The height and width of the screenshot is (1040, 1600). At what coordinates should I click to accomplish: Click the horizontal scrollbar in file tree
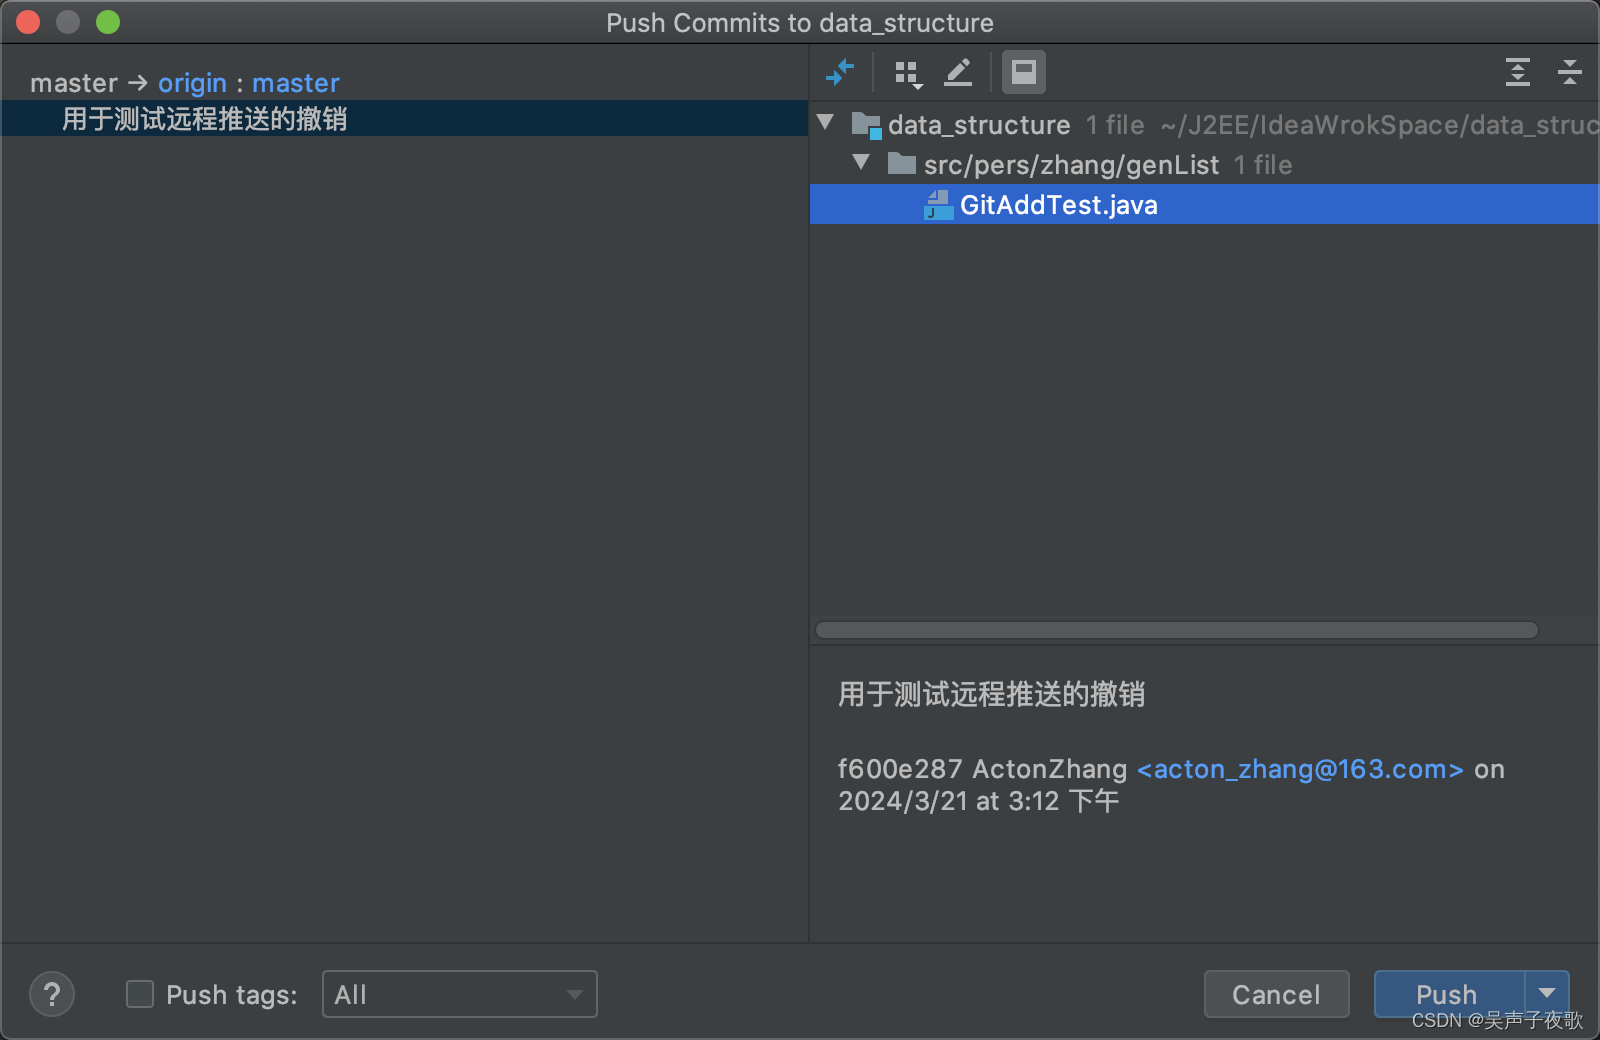1176,630
